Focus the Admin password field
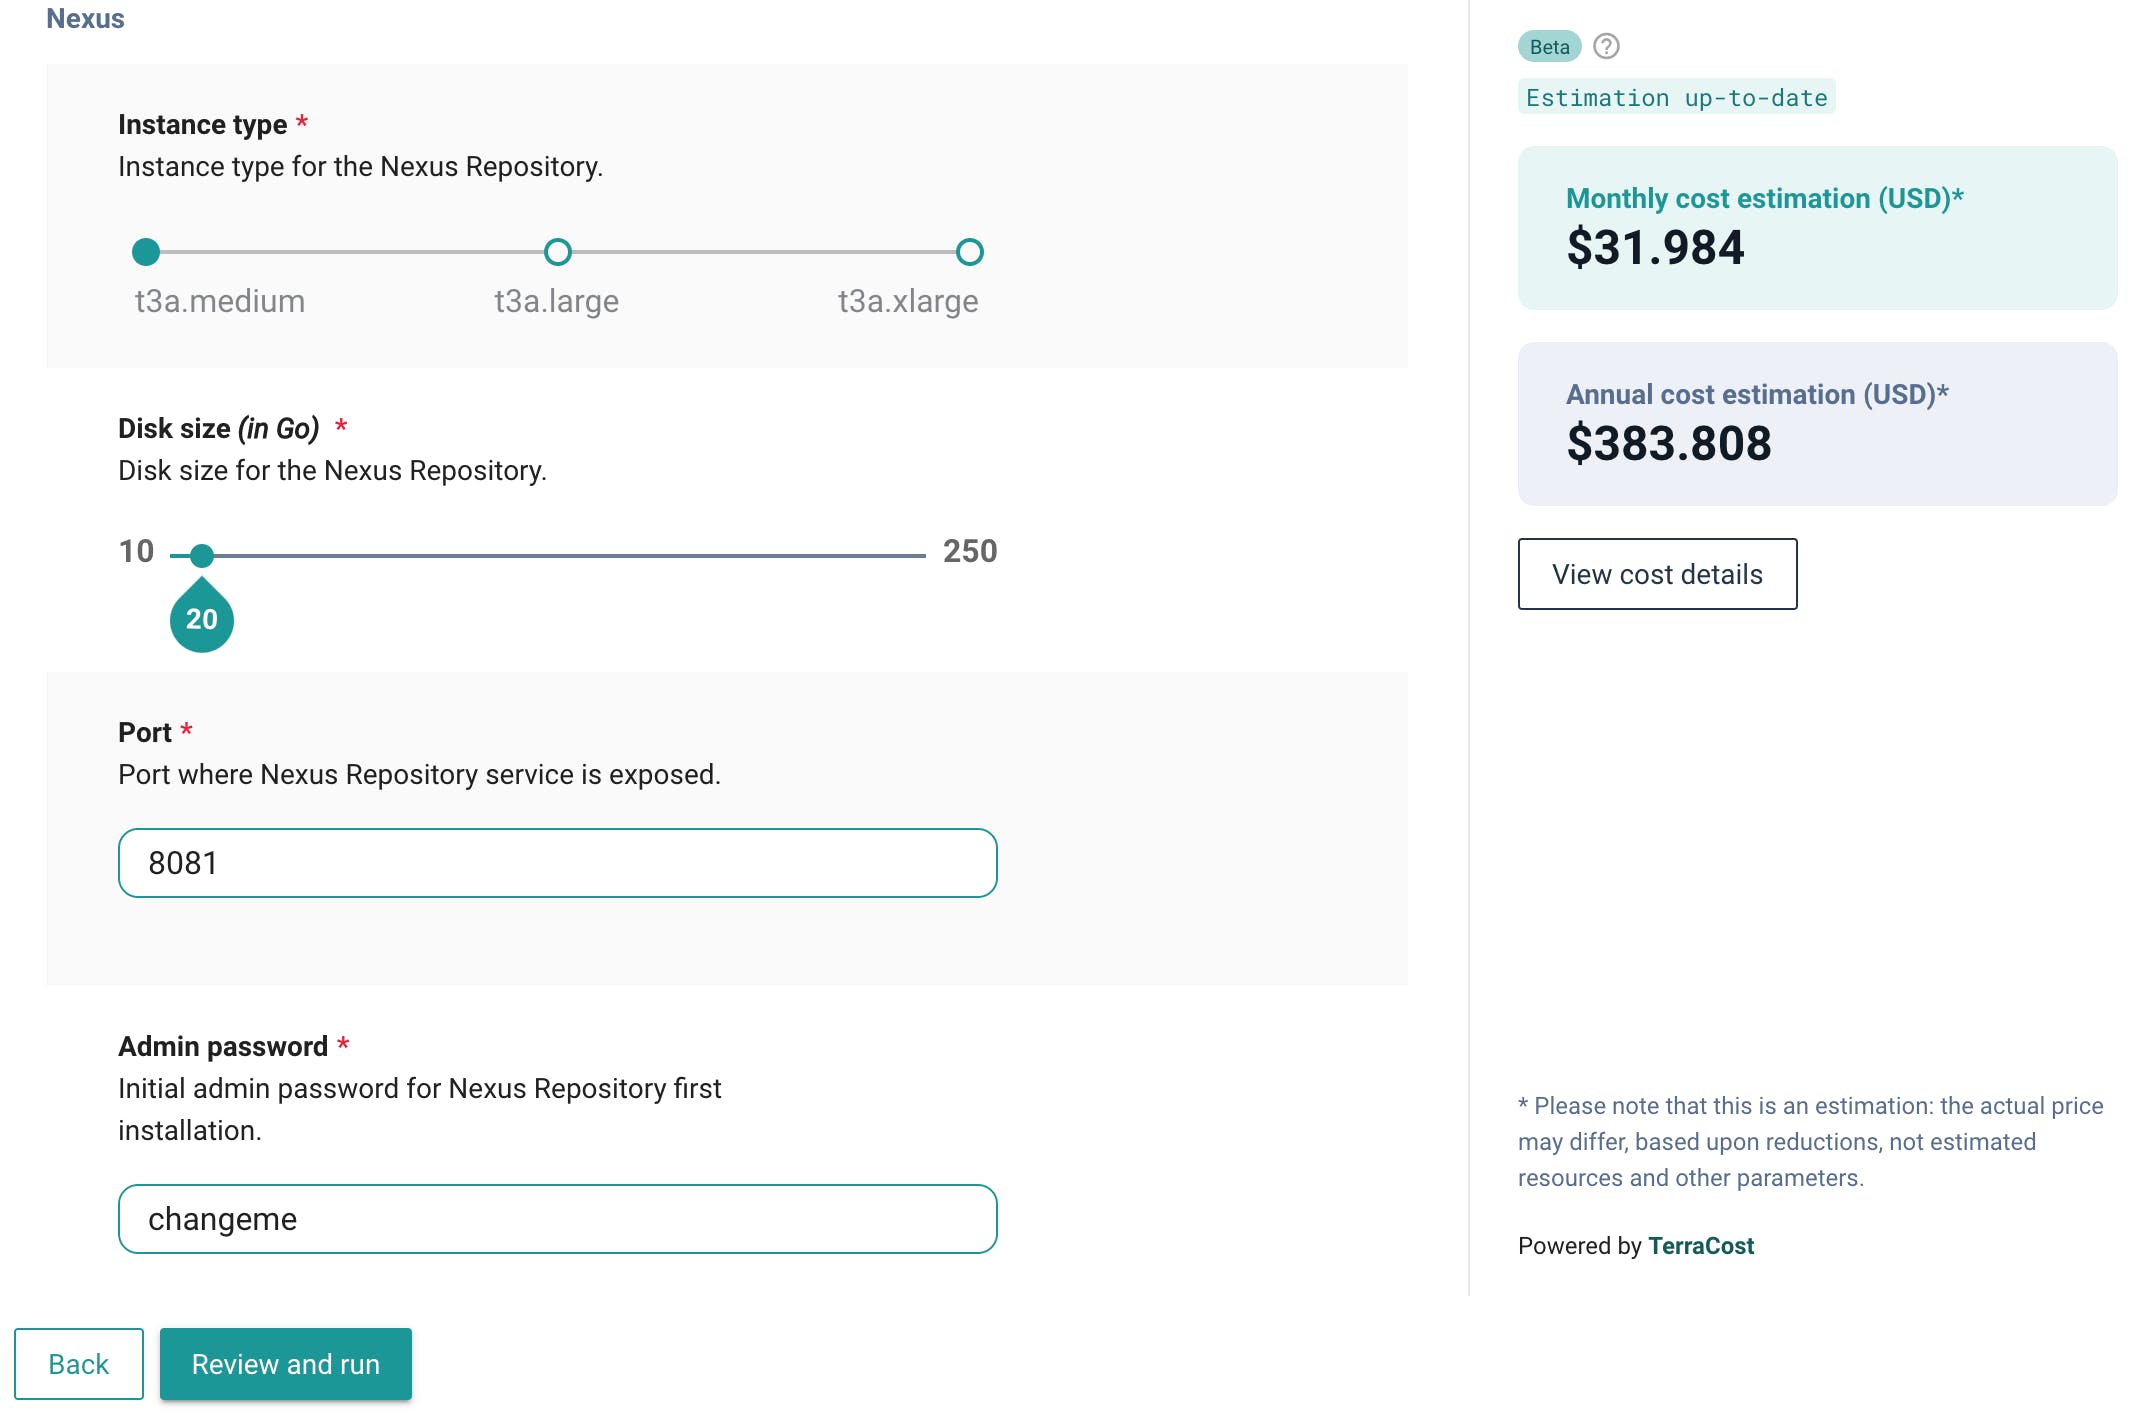The height and width of the screenshot is (1416, 2134). pyautogui.click(x=557, y=1219)
